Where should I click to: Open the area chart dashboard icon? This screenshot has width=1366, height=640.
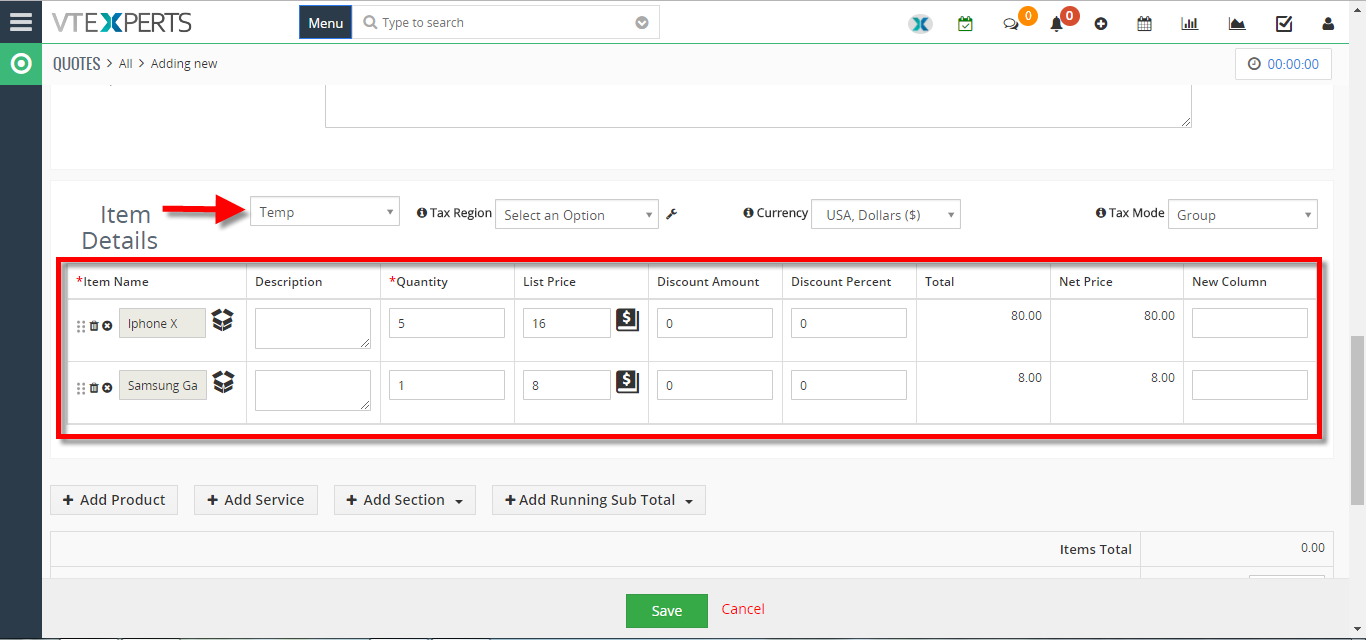tap(1237, 24)
